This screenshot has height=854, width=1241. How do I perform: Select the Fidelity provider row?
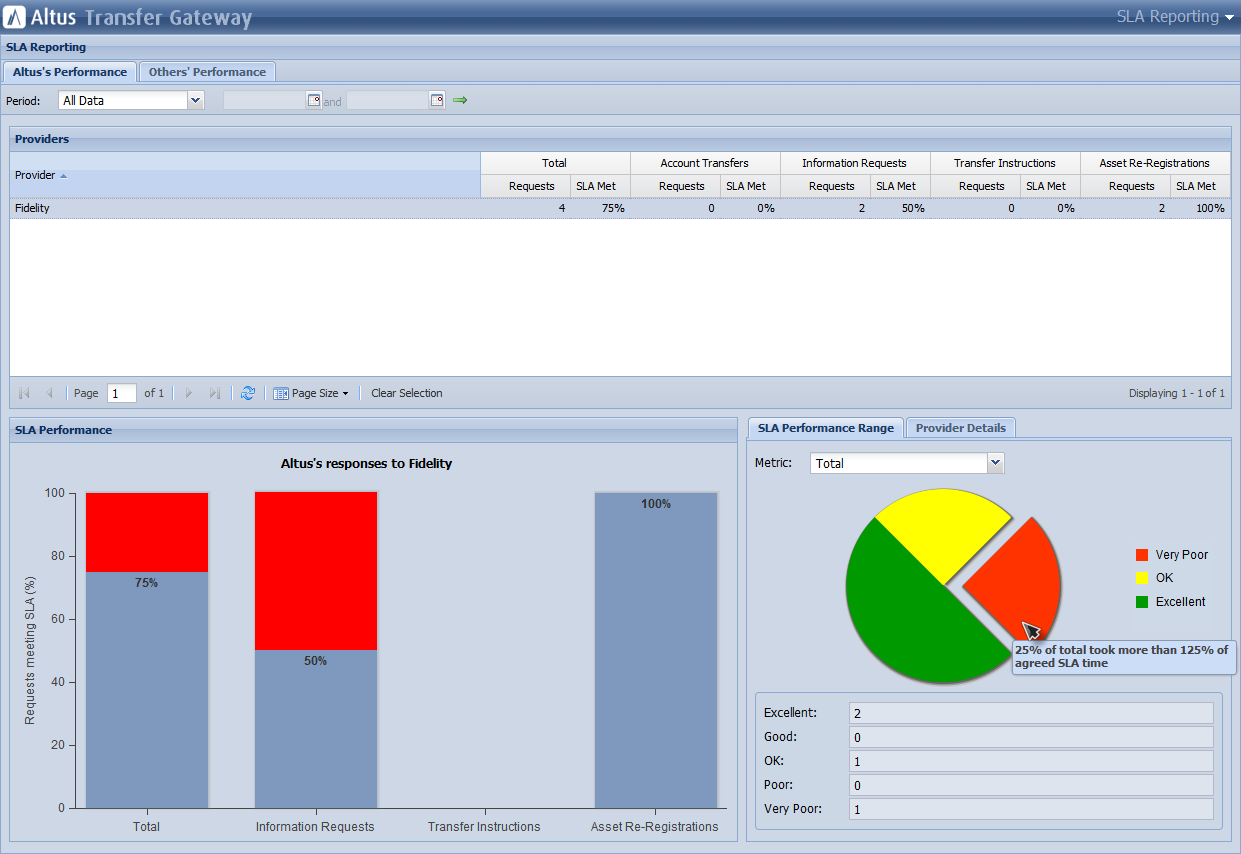620,208
